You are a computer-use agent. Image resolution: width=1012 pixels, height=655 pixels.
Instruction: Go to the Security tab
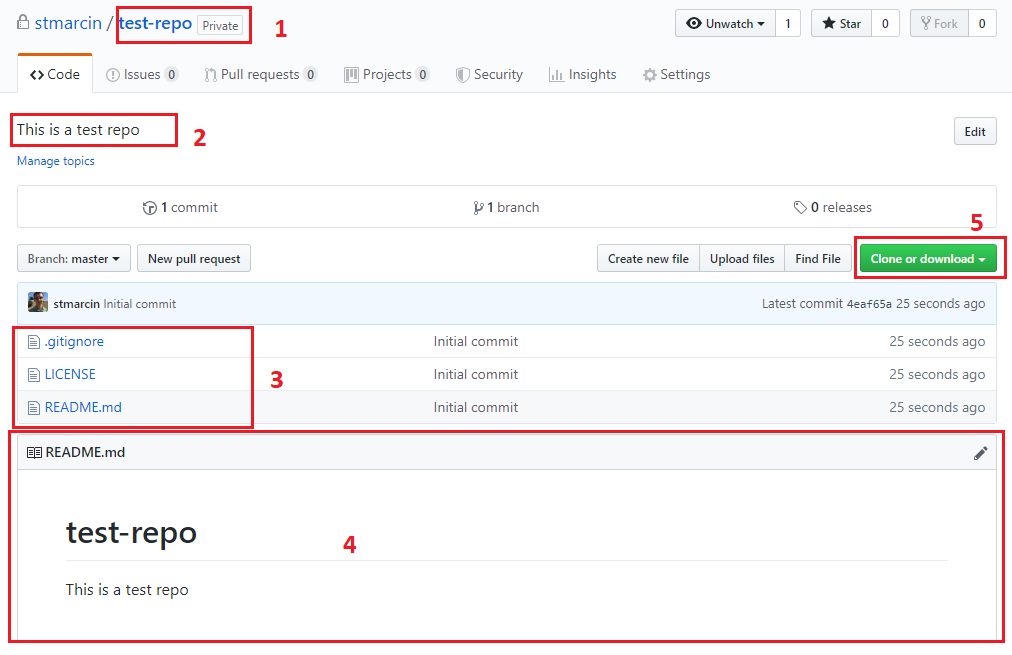tap(489, 75)
